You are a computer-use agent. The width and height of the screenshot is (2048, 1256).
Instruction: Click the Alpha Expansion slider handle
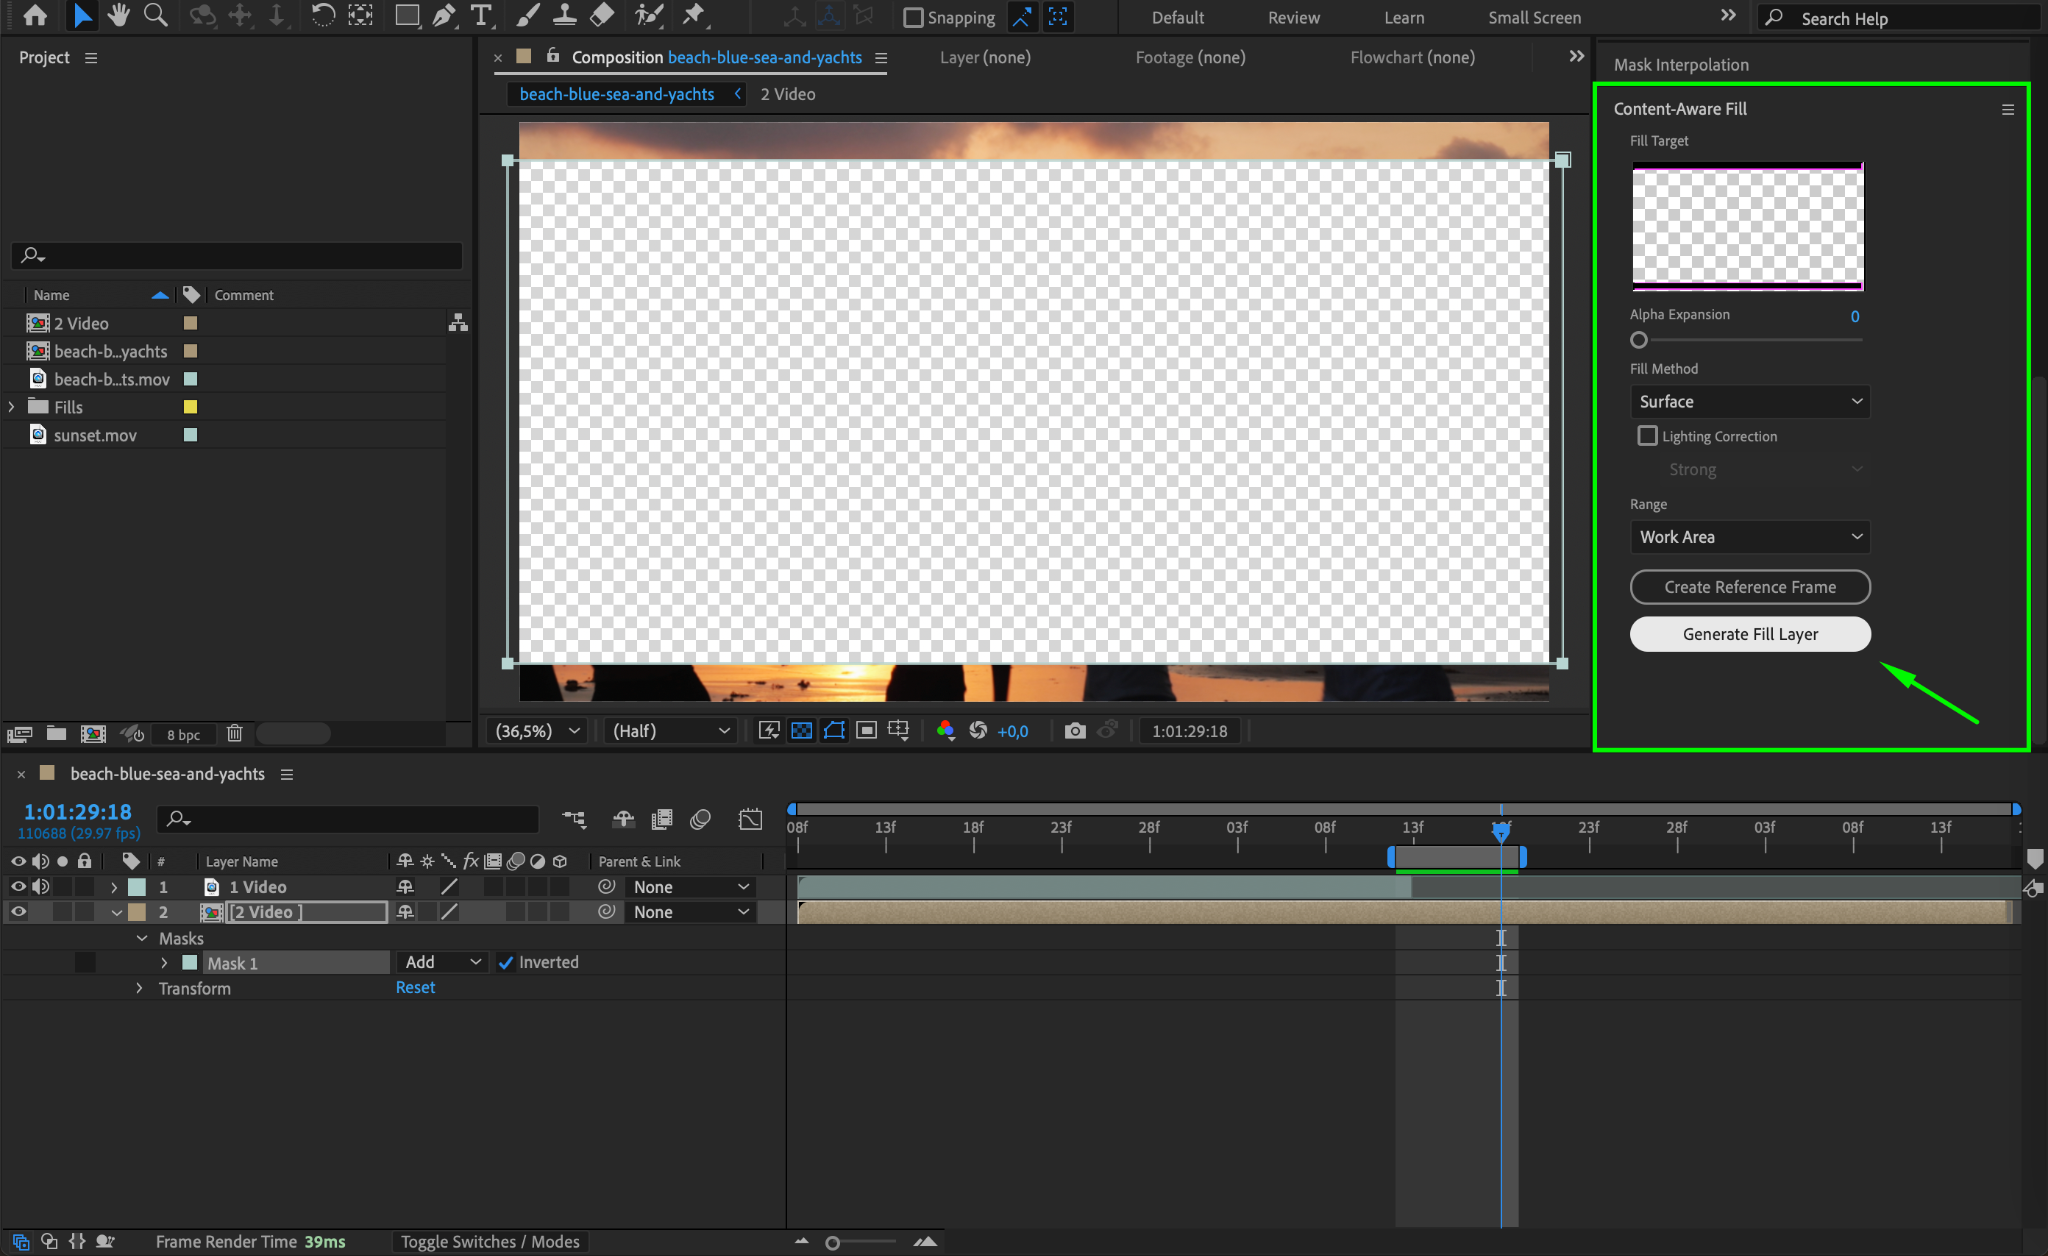(x=1638, y=340)
